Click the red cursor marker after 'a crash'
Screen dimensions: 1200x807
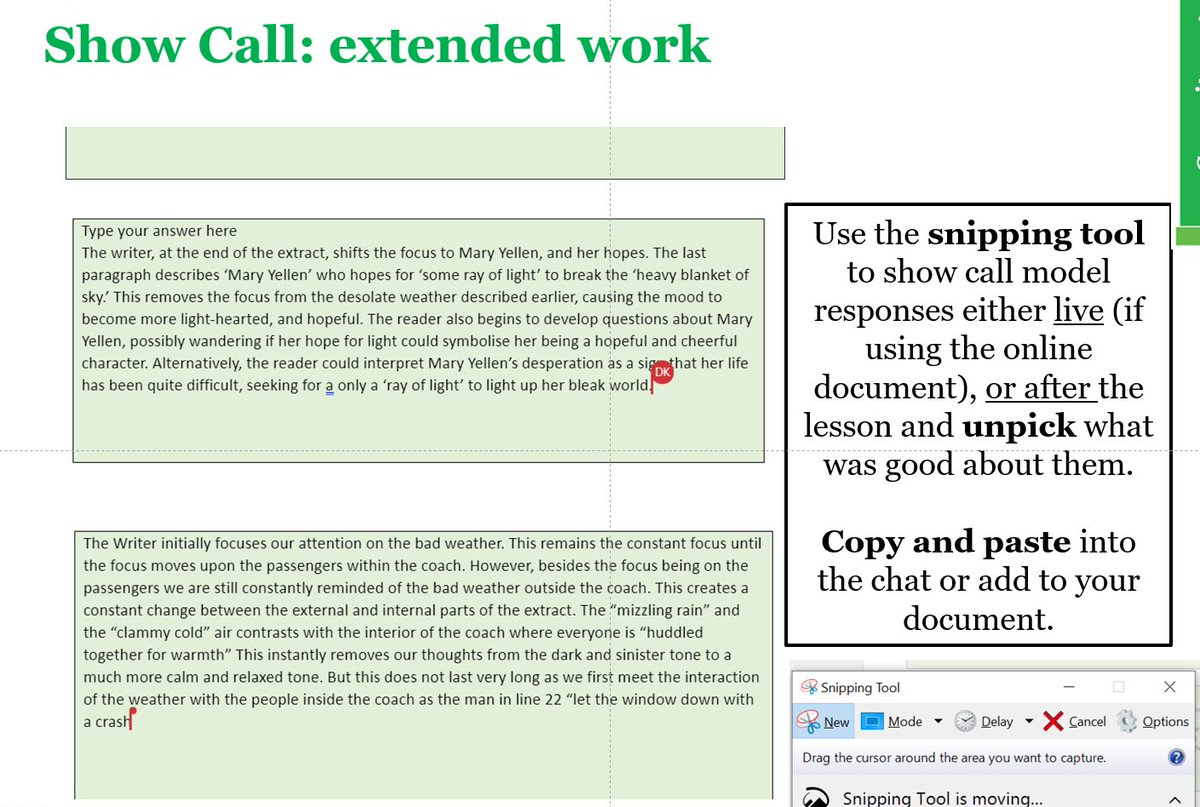click(132, 717)
